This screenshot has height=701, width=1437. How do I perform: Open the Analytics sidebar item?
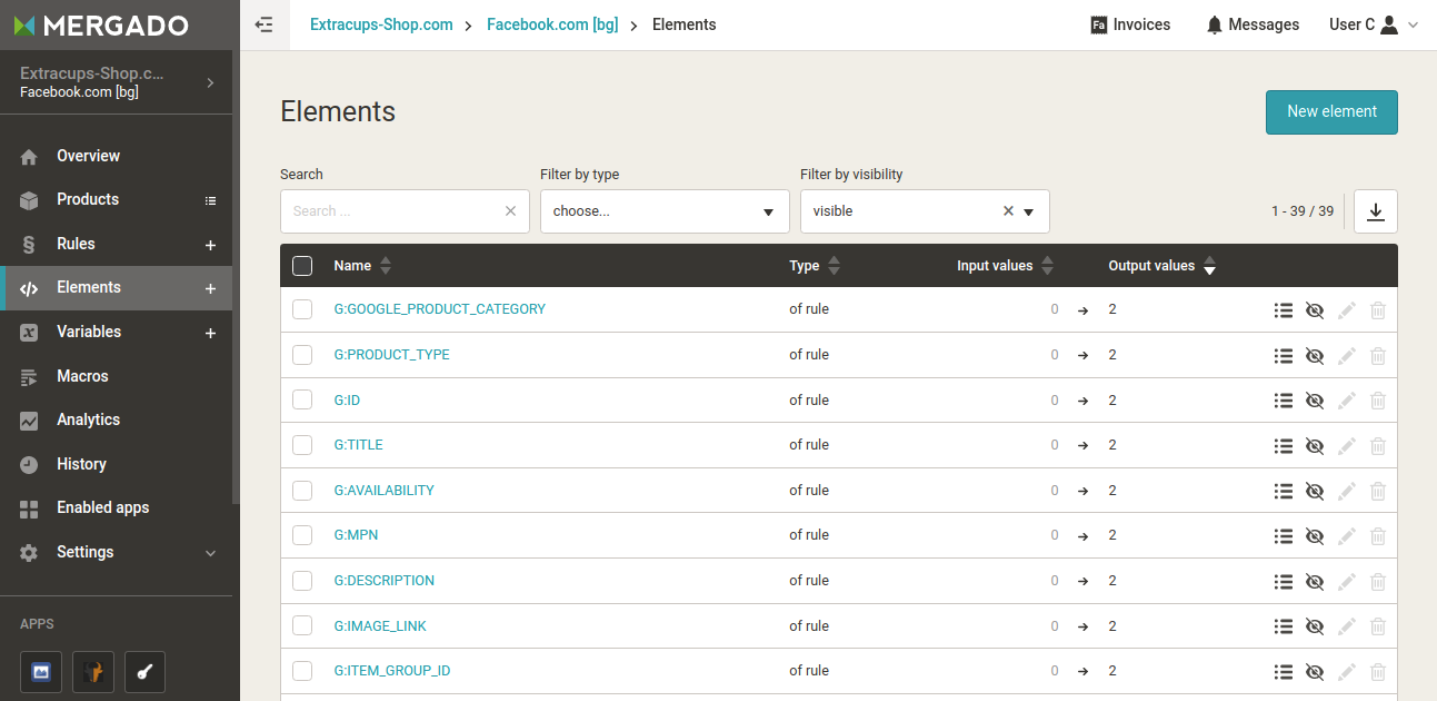pyautogui.click(x=88, y=420)
